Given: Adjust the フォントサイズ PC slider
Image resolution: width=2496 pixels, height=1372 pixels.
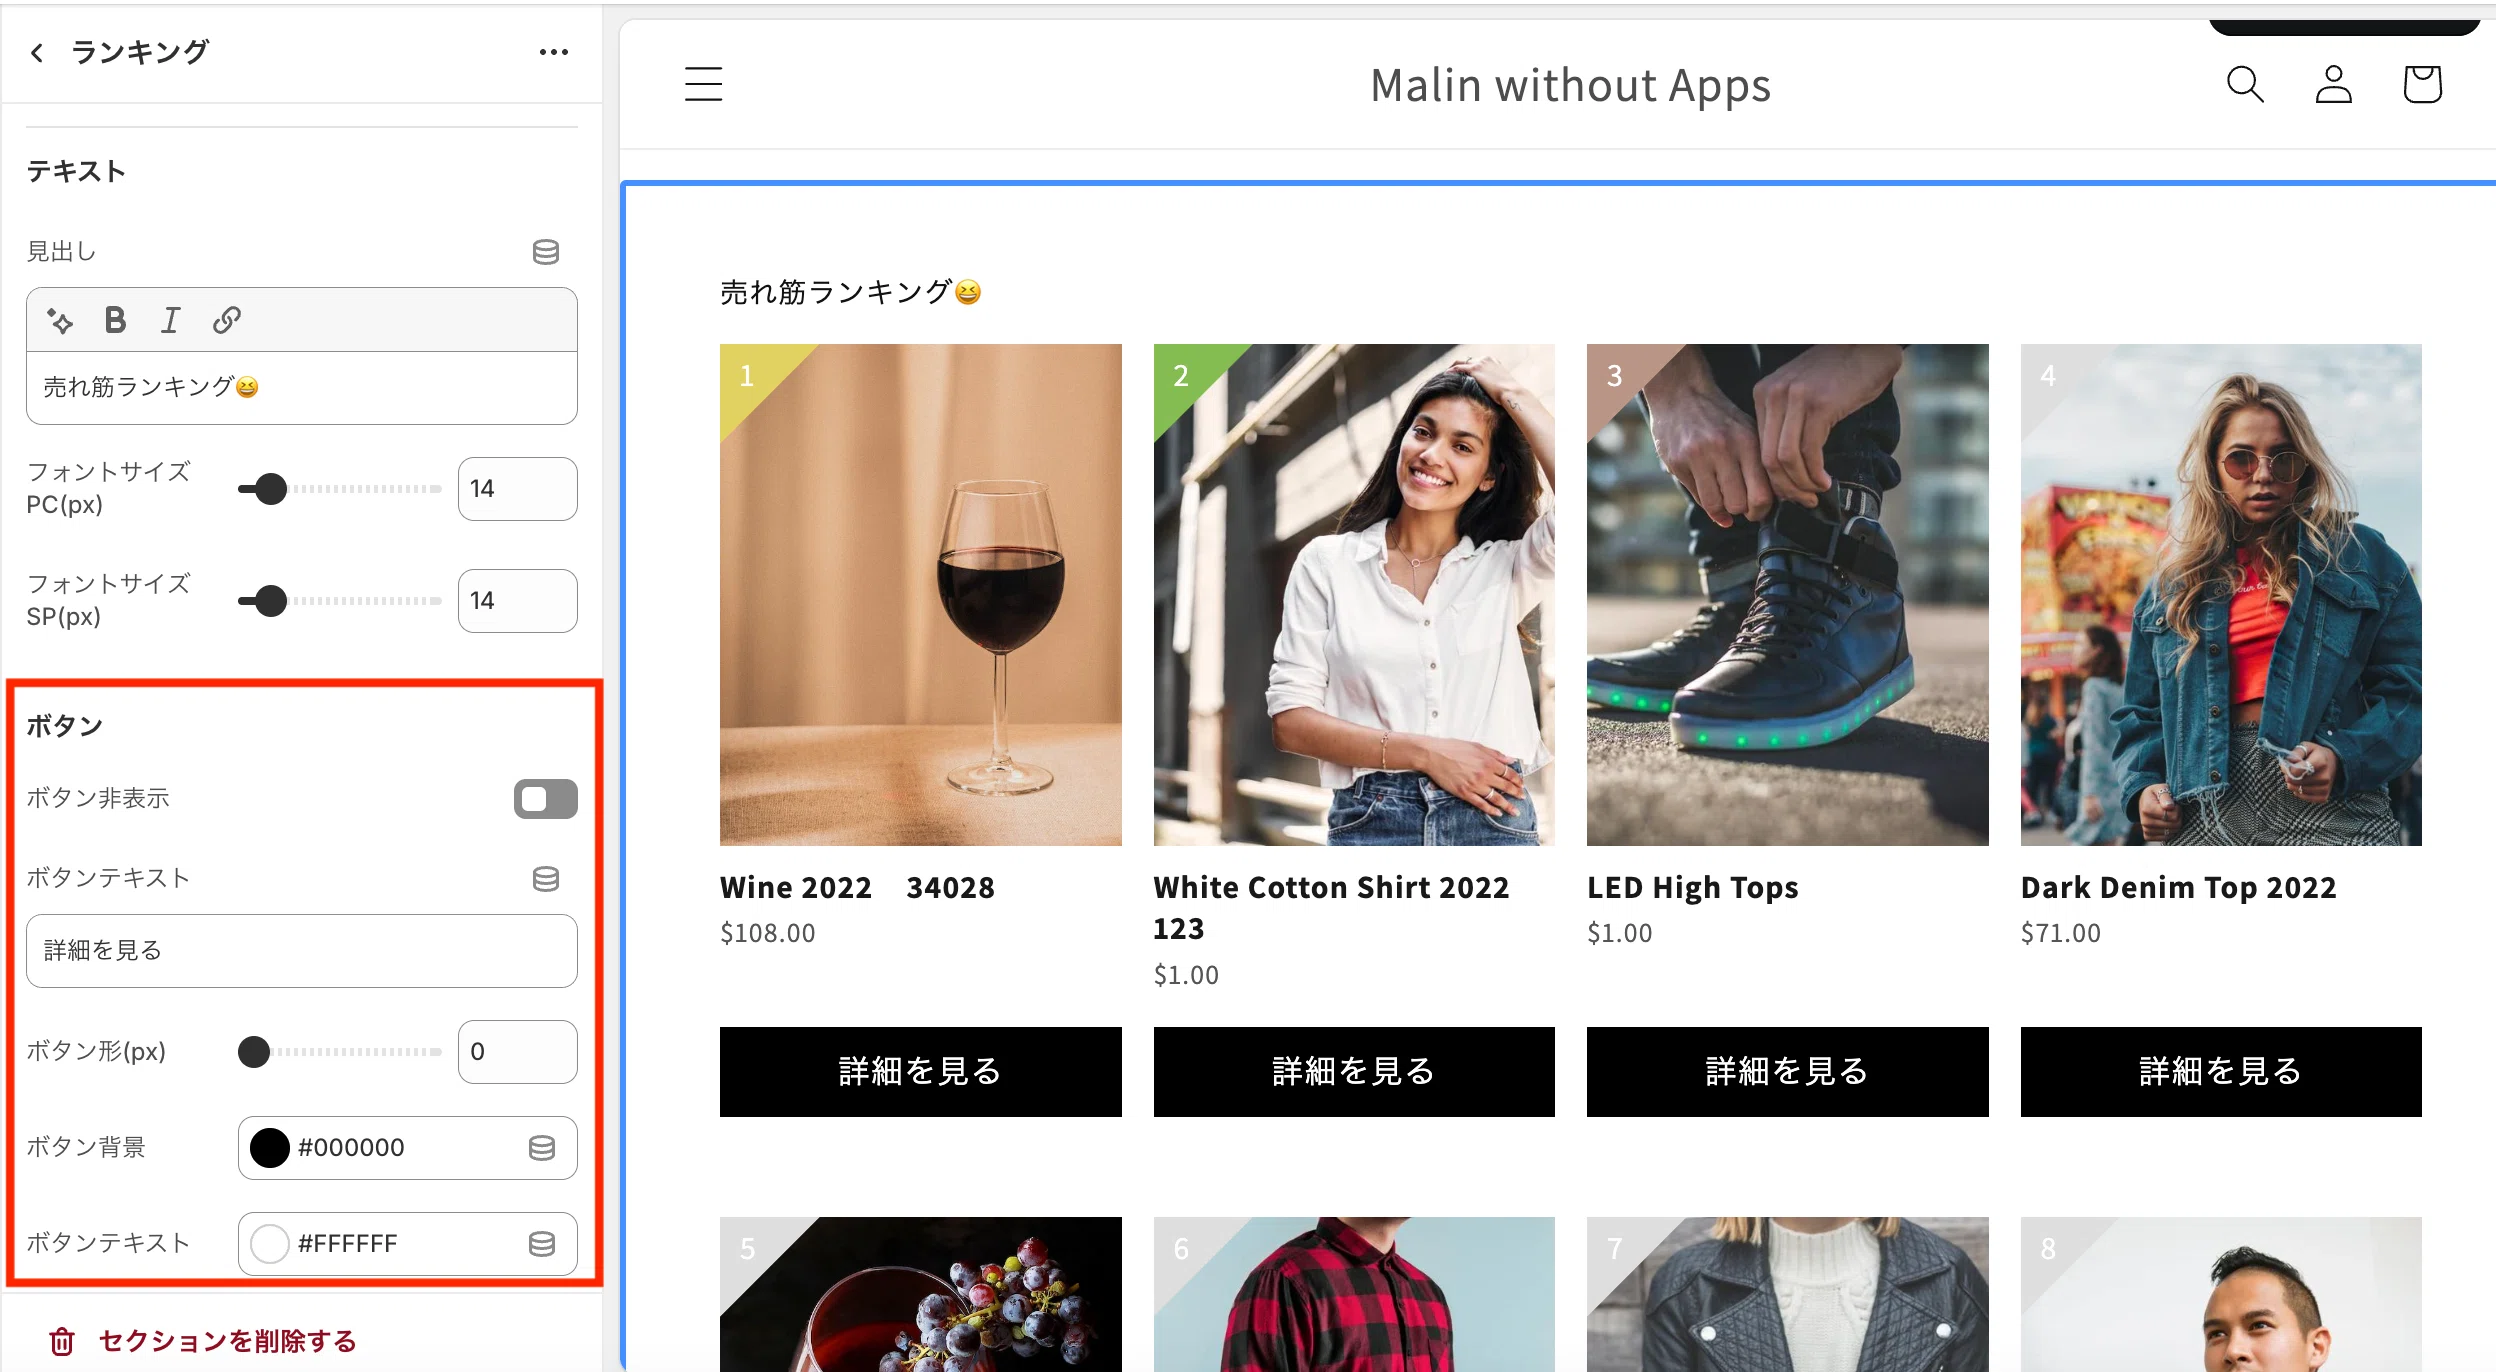Looking at the screenshot, I should (x=340, y=489).
